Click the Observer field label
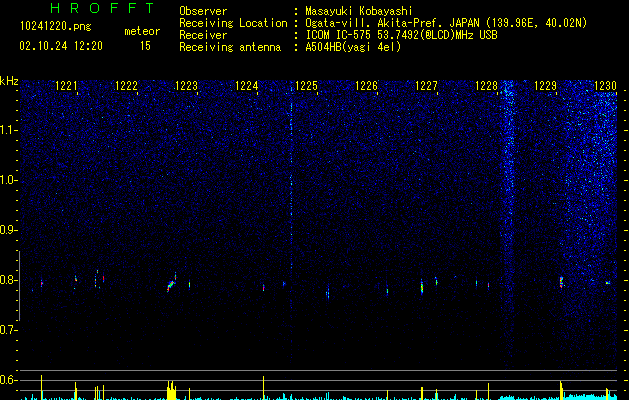This screenshot has height=400, width=629. click(203, 11)
